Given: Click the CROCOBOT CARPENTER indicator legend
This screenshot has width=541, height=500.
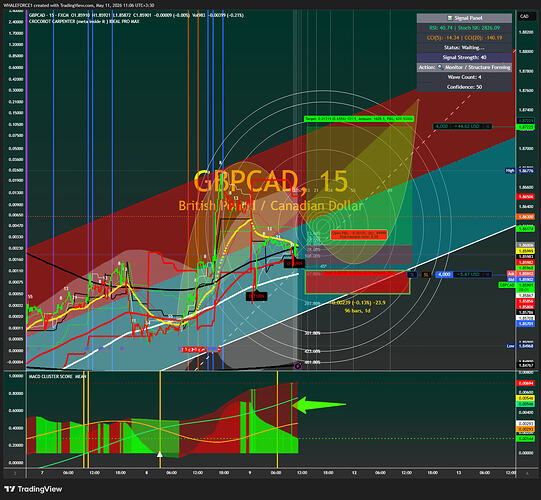Looking at the screenshot, I should [x=84, y=21].
